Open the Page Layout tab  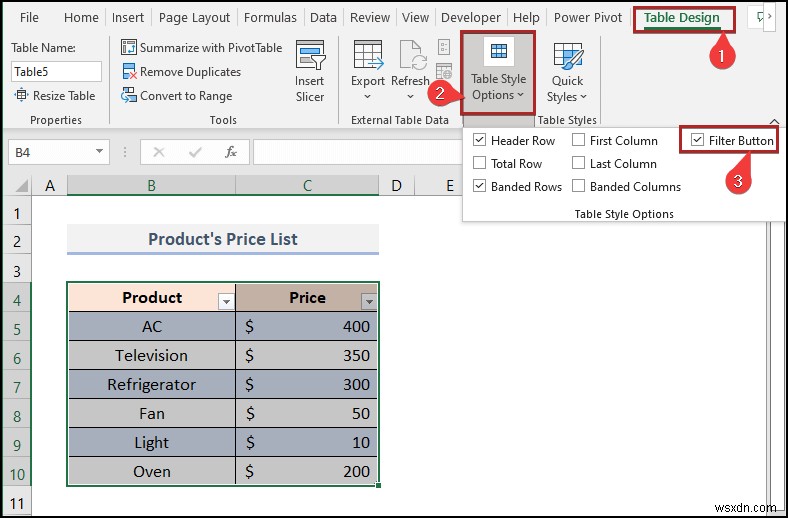(x=194, y=18)
